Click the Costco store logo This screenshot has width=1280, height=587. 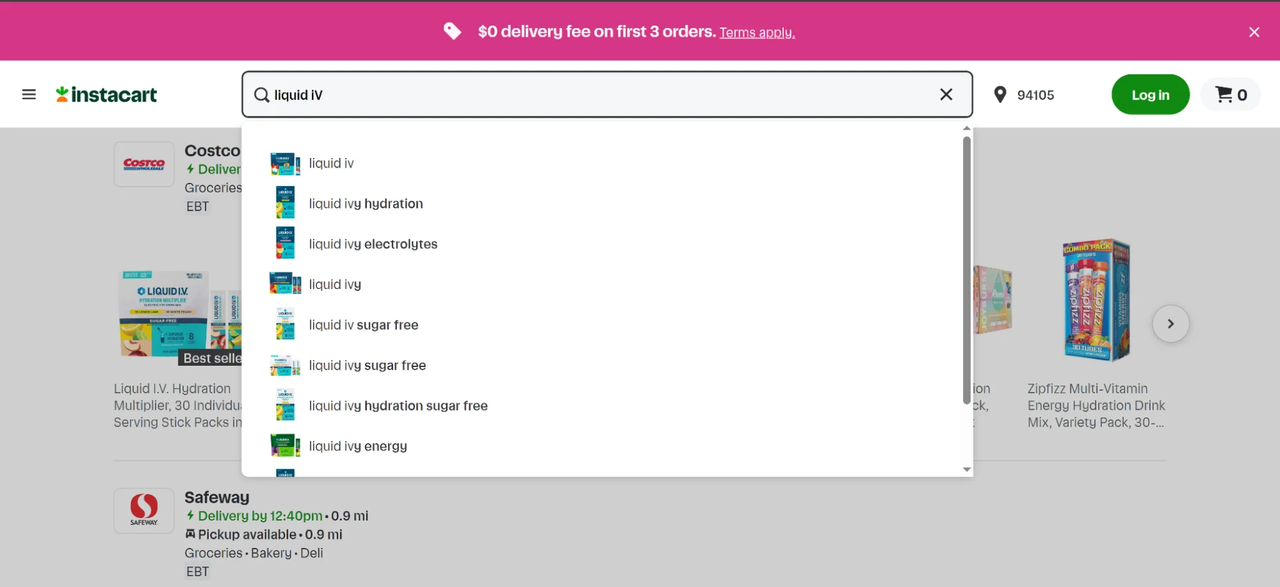(x=144, y=164)
